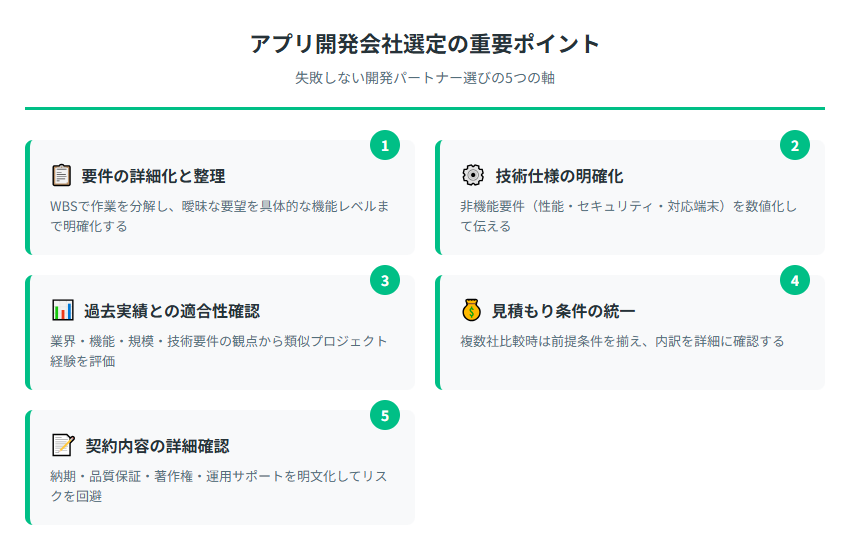This screenshot has width=846, height=546.
Task: Click the bar chart icon beside 過去実績との適合性確認
Action: pyautogui.click(x=63, y=310)
